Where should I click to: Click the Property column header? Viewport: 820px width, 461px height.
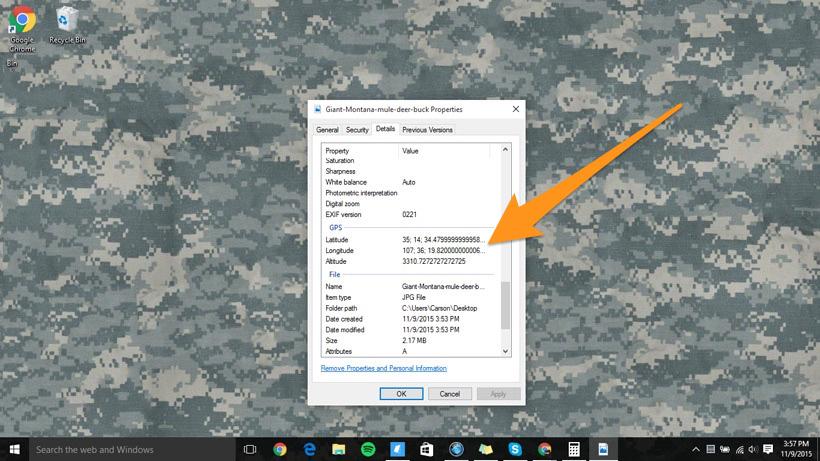[x=361, y=151]
